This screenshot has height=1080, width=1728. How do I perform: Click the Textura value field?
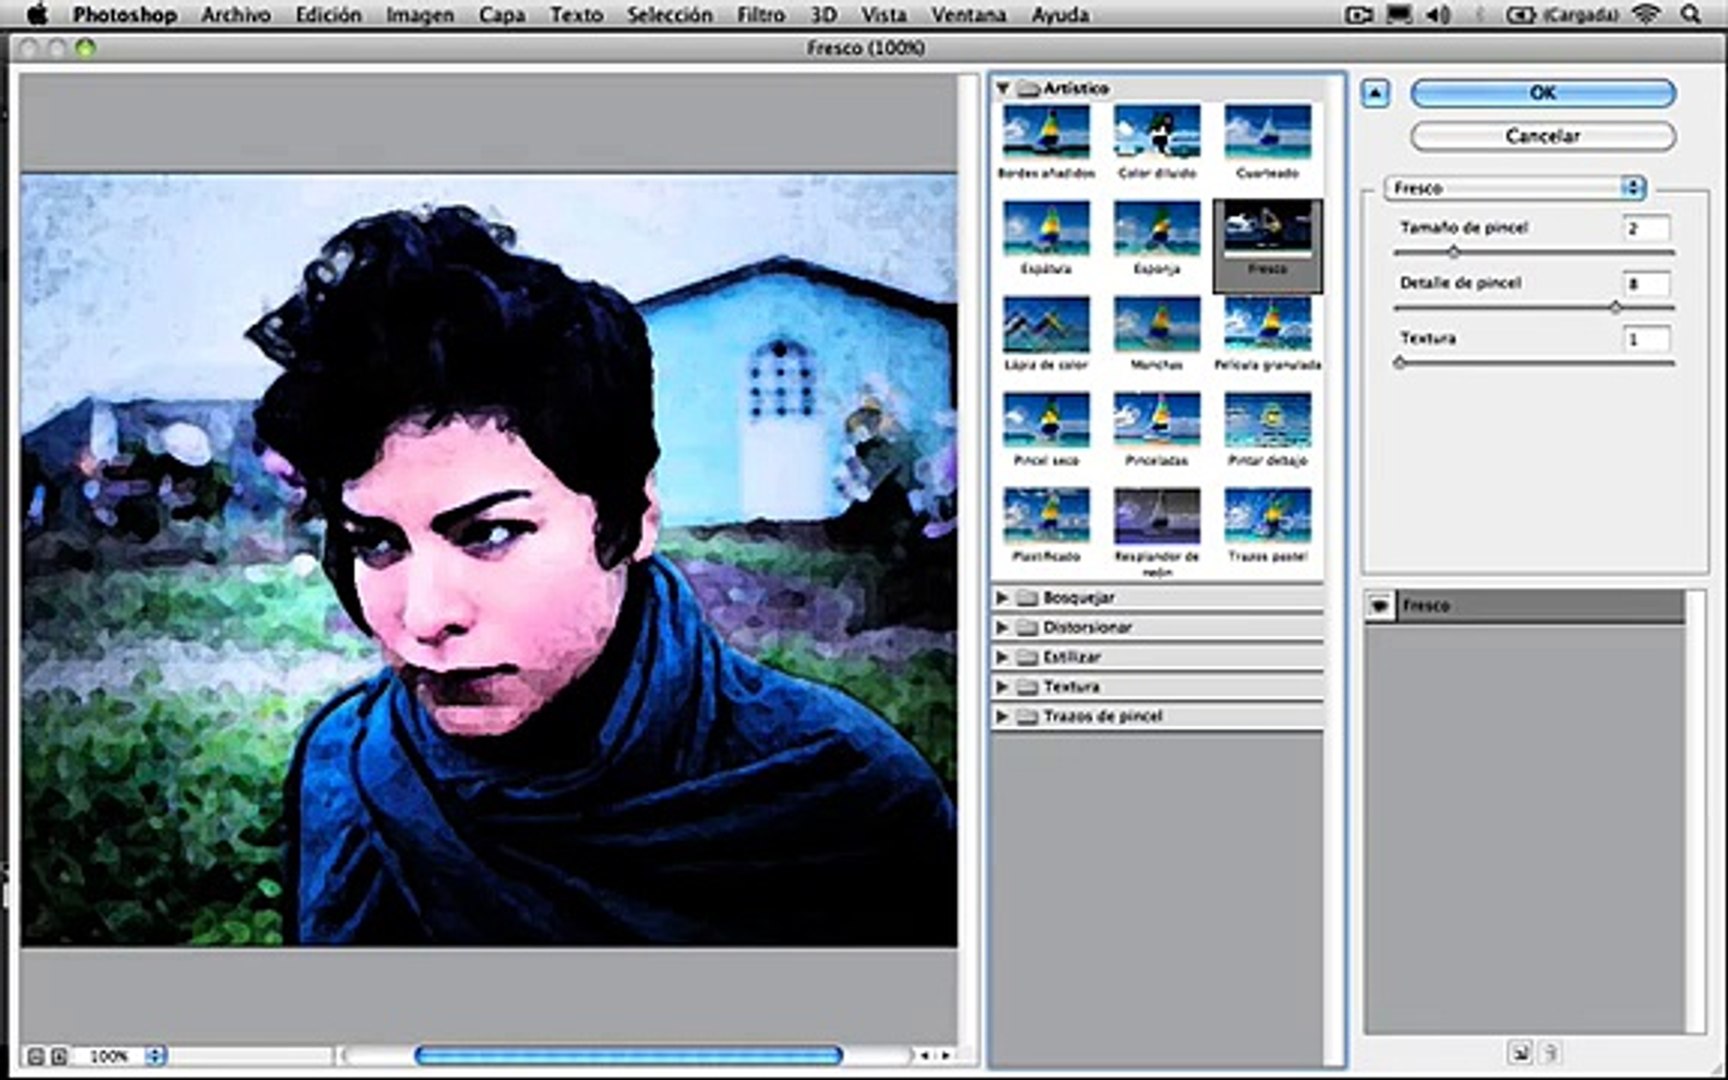(1646, 338)
